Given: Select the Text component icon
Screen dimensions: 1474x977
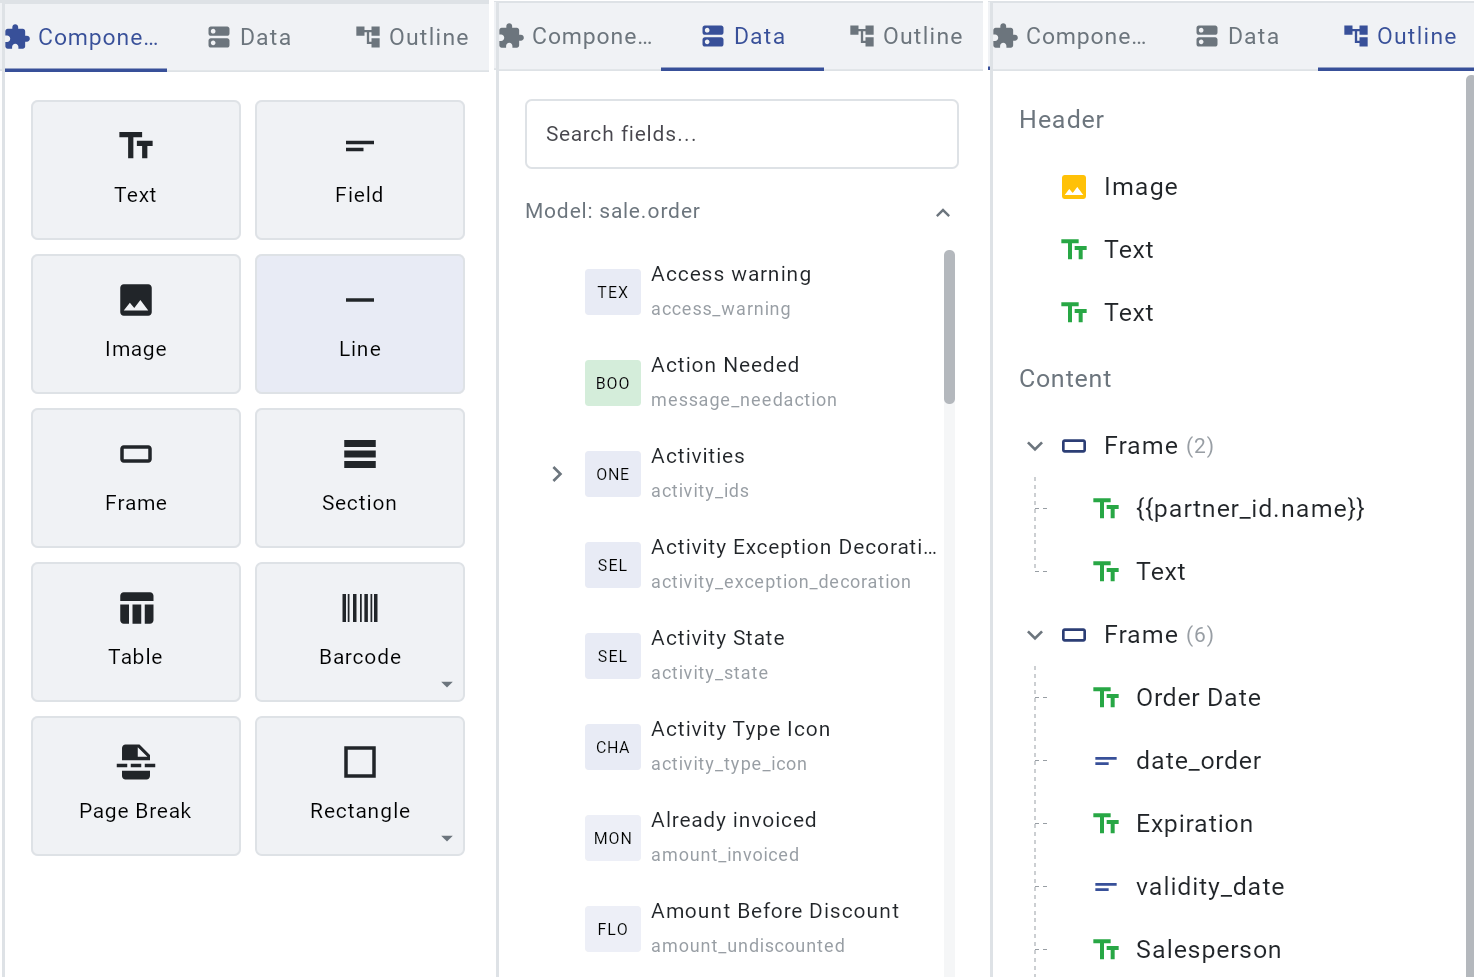Looking at the screenshot, I should click(135, 170).
